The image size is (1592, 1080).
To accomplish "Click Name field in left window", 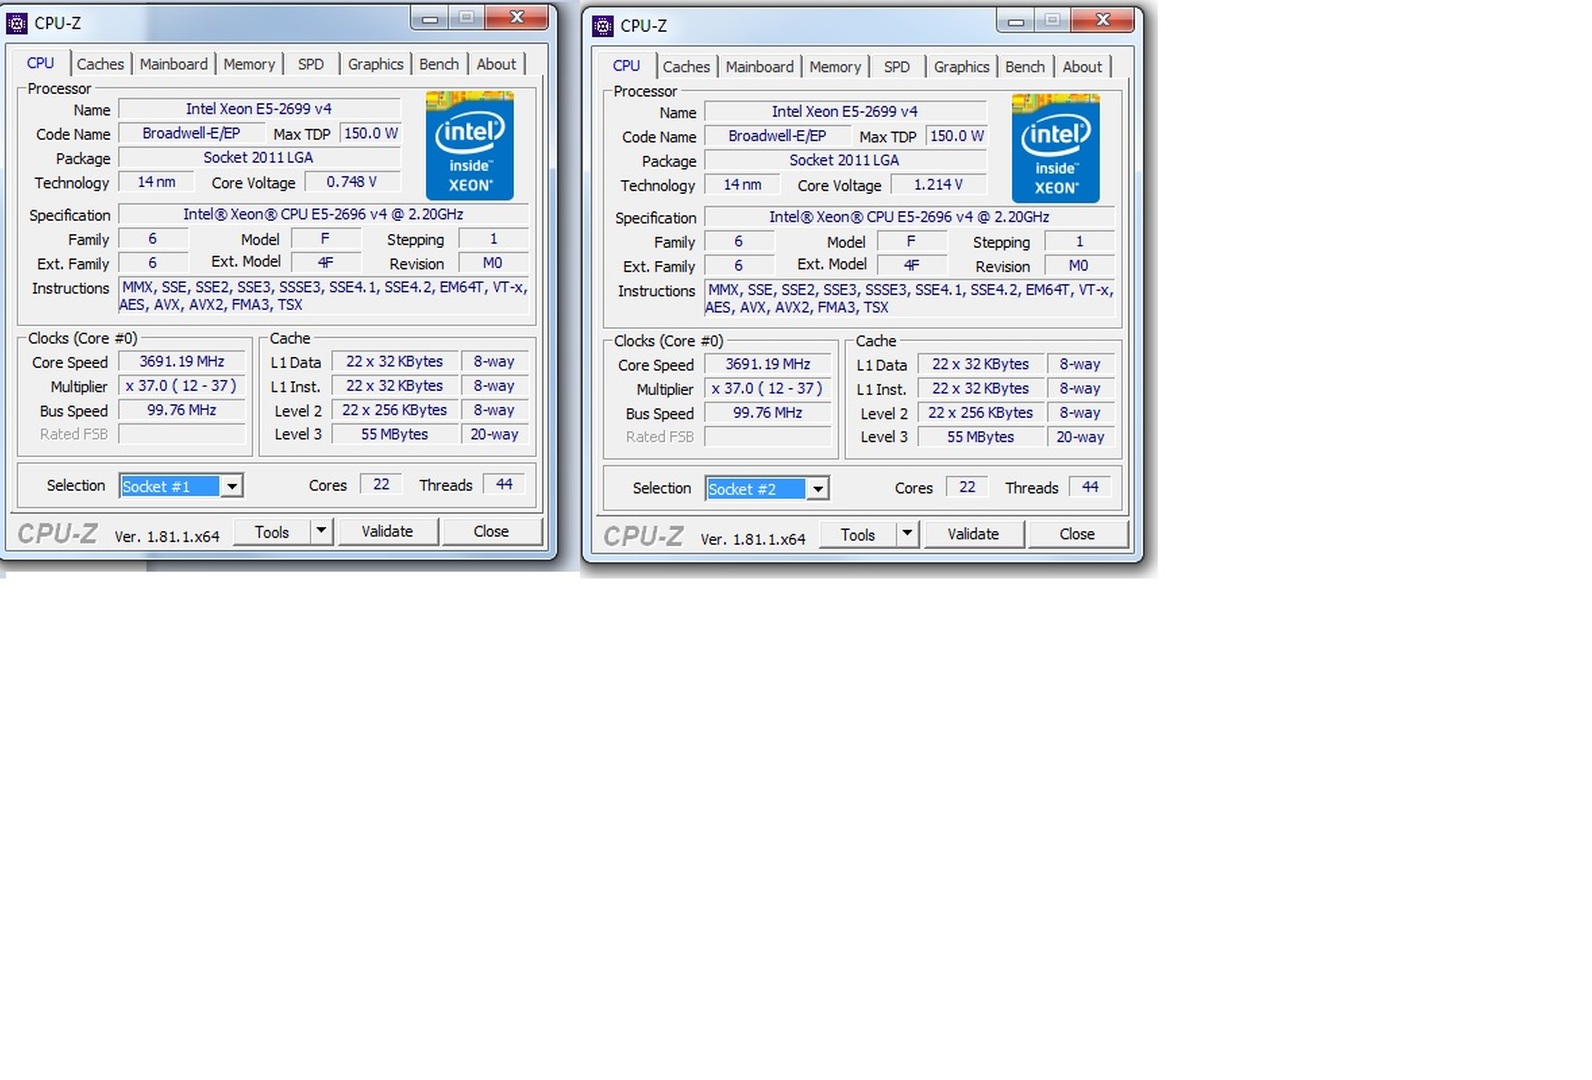I will point(259,109).
